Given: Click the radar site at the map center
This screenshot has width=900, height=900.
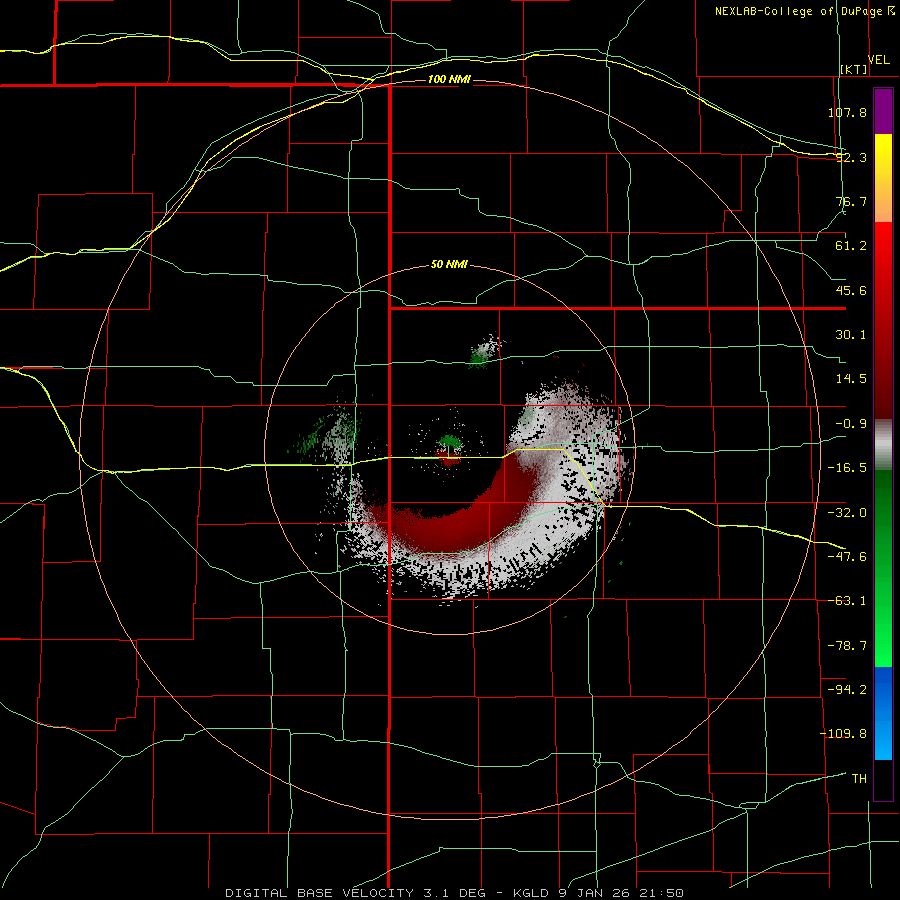Looking at the screenshot, I should (449, 451).
